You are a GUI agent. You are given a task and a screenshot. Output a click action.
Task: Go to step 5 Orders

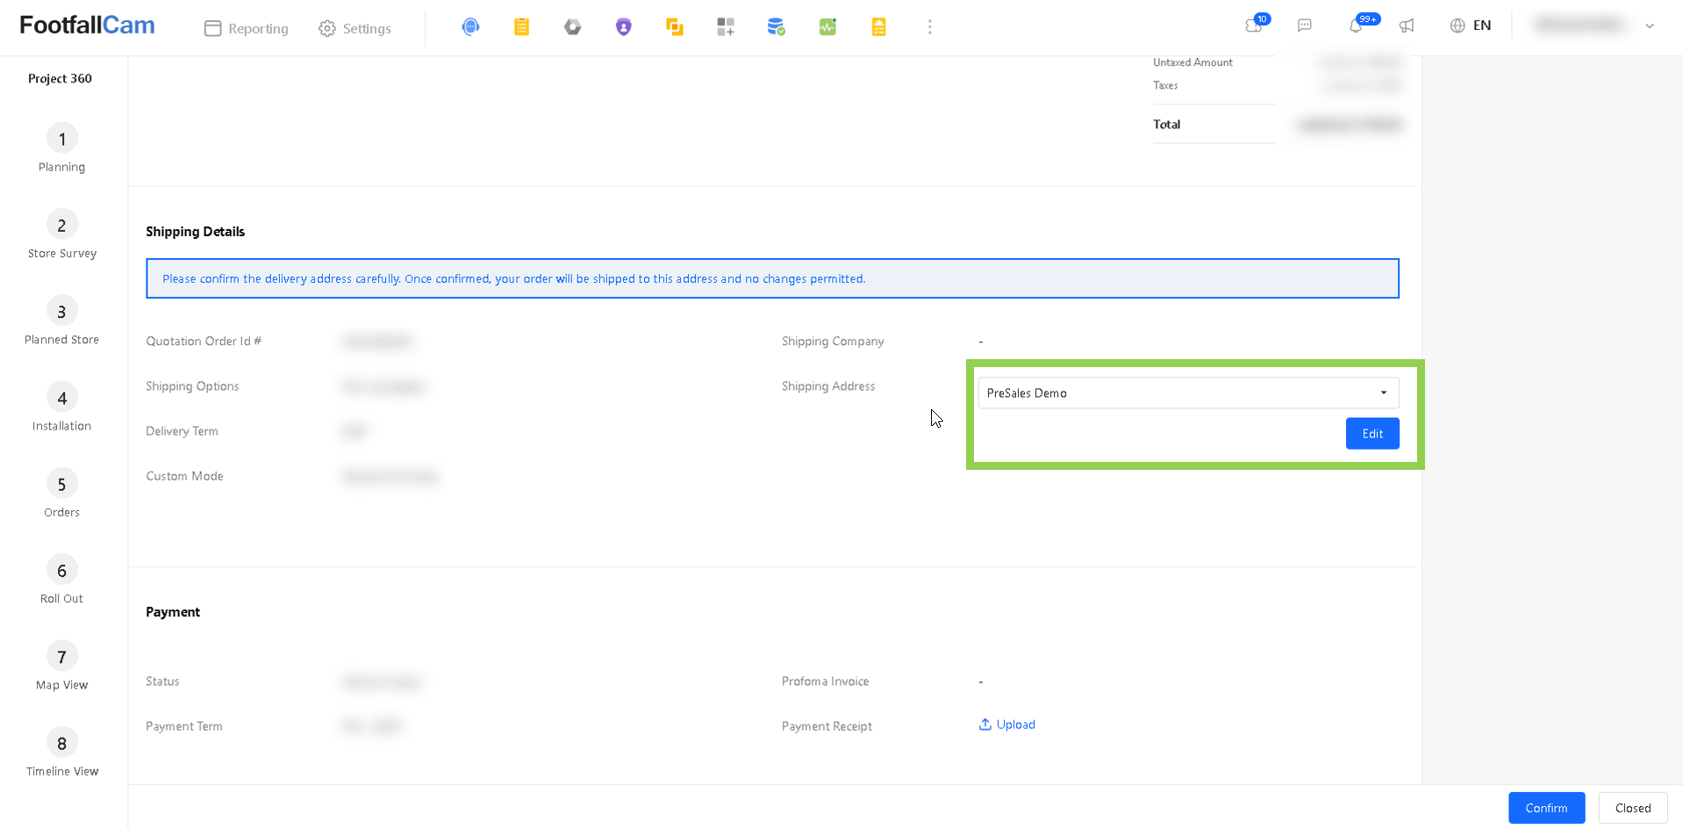pyautogui.click(x=62, y=493)
